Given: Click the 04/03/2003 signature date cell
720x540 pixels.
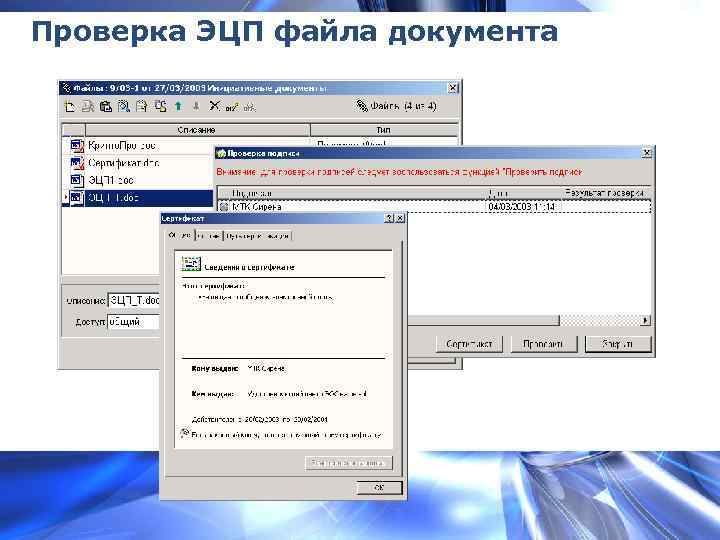Looking at the screenshot, I should (x=522, y=207).
